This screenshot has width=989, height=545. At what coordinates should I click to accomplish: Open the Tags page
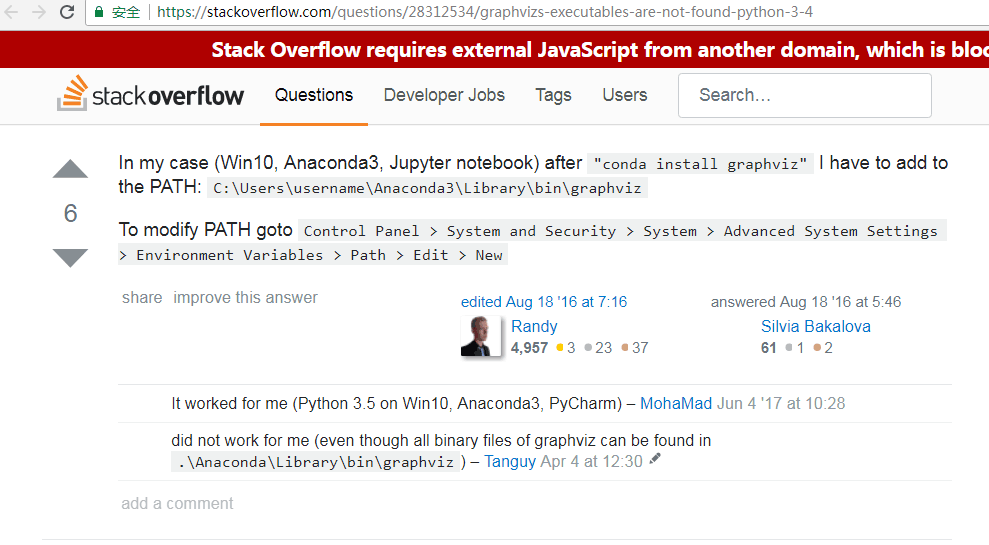553,95
